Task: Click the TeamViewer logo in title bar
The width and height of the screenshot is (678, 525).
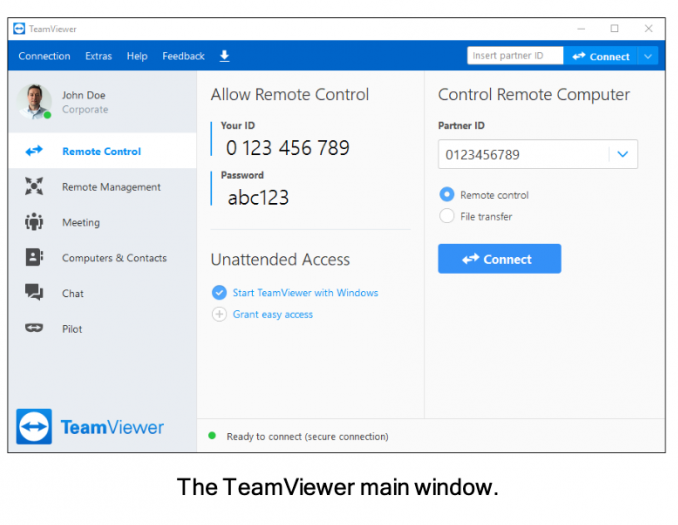Action: coord(19,29)
